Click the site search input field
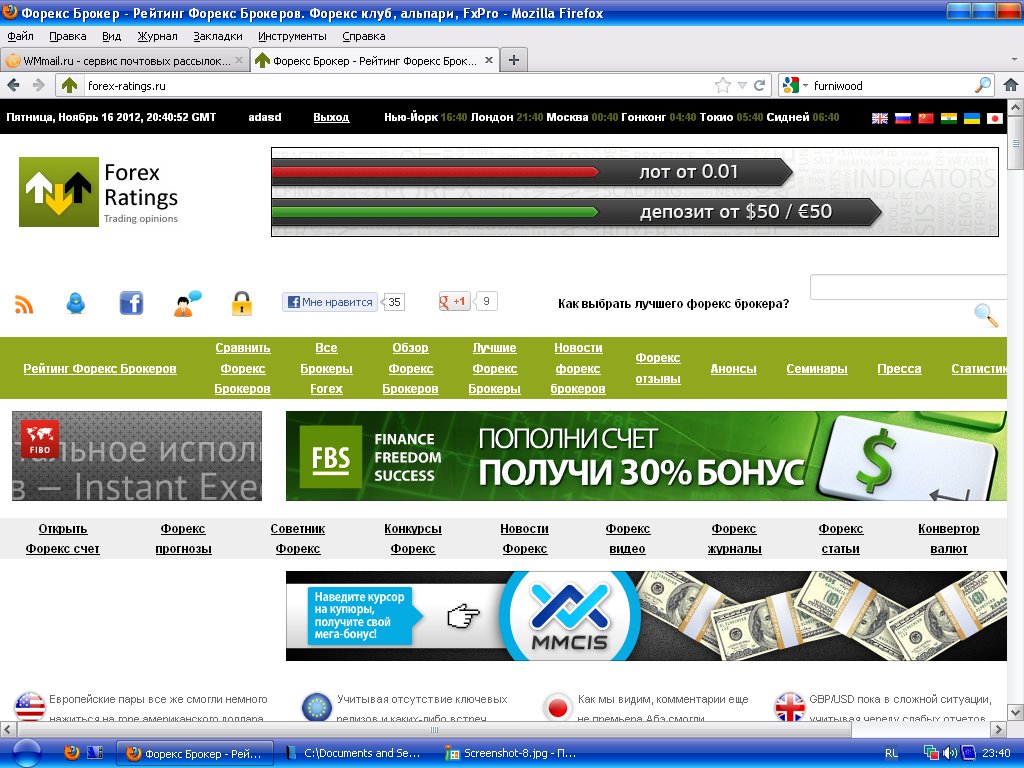 (x=908, y=287)
